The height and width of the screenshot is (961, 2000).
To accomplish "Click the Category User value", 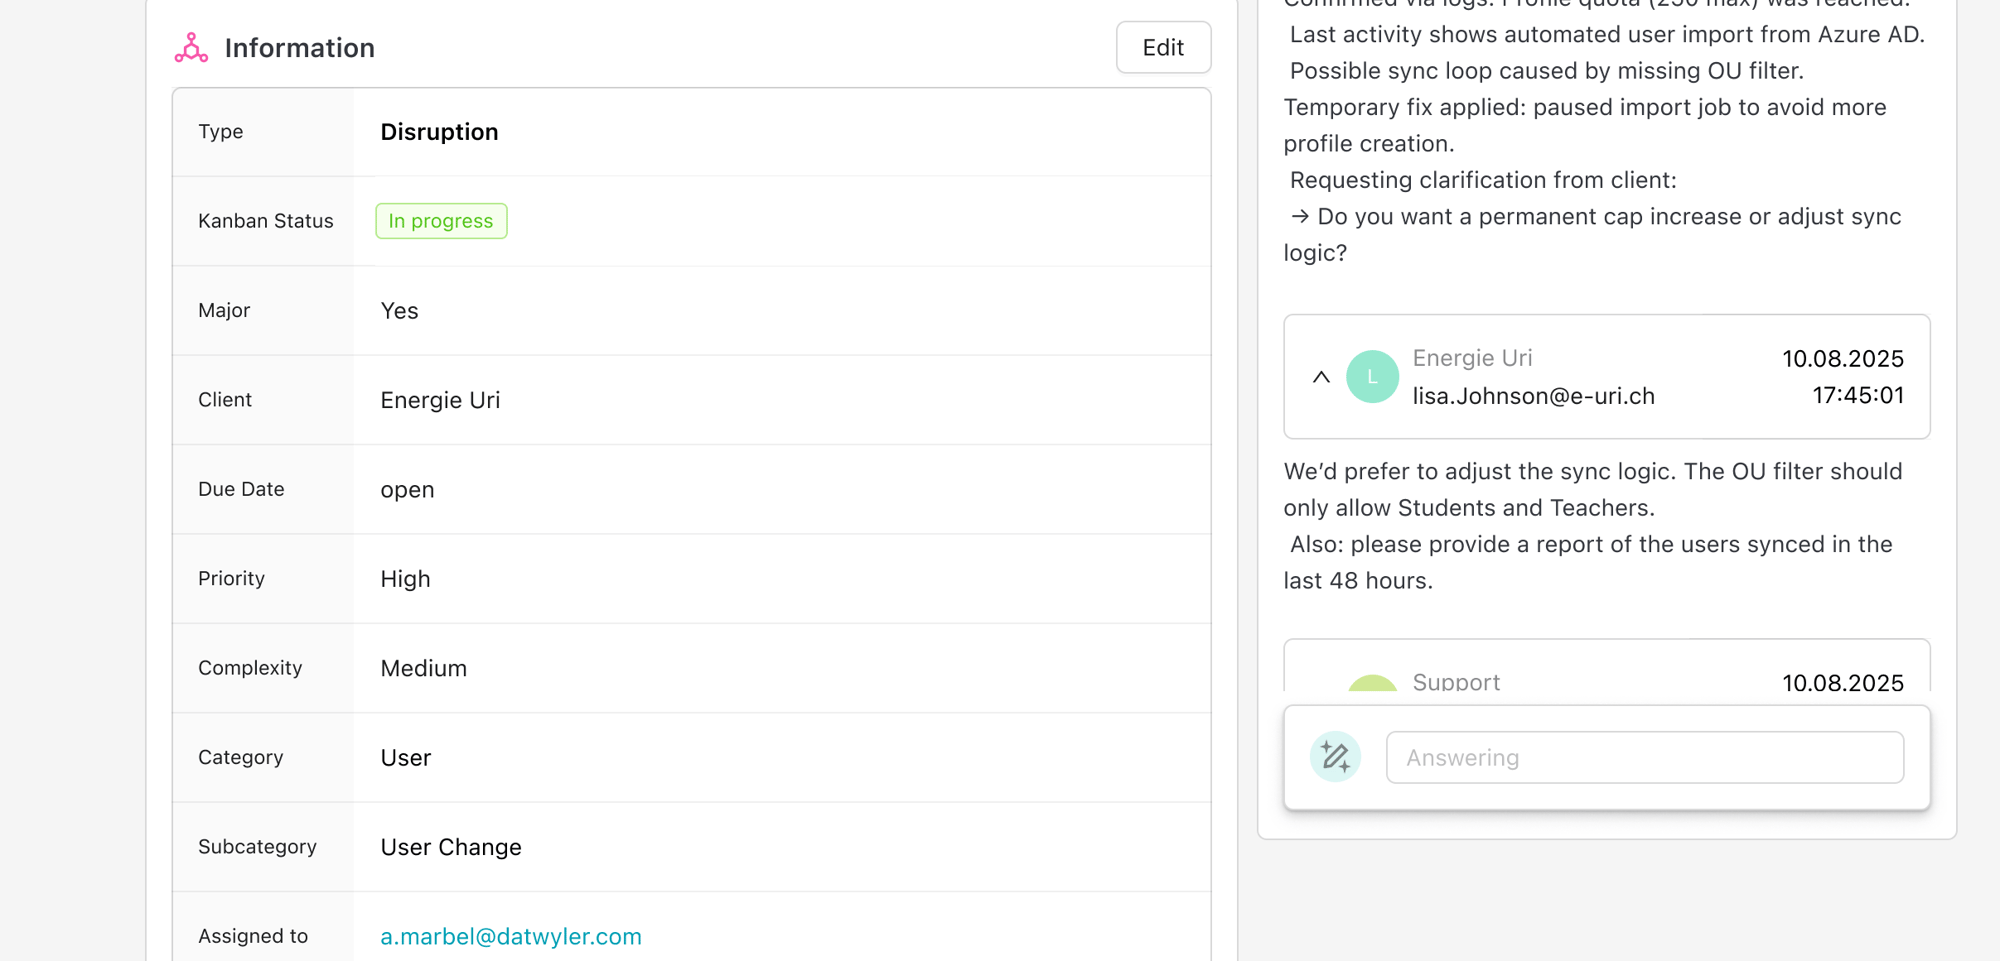I will click(405, 758).
